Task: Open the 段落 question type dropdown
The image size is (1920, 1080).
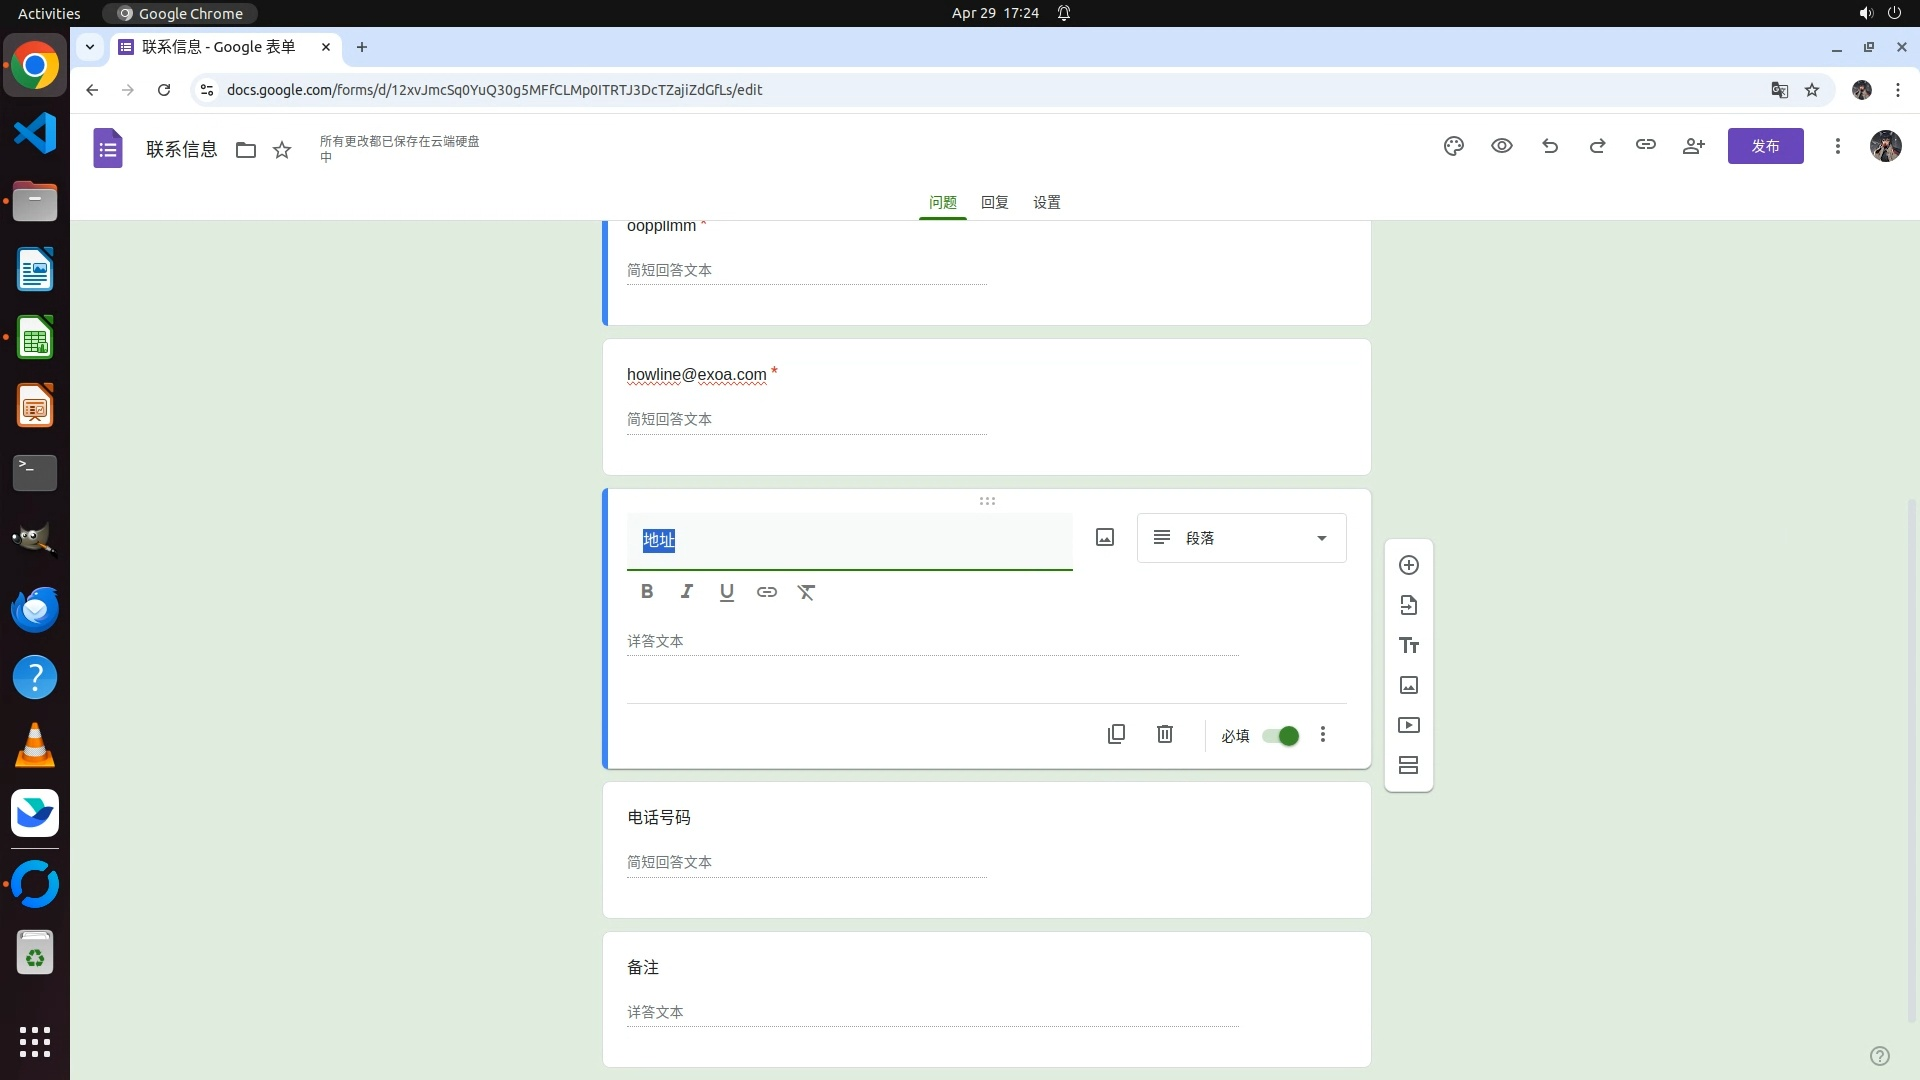Action: click(x=1241, y=538)
